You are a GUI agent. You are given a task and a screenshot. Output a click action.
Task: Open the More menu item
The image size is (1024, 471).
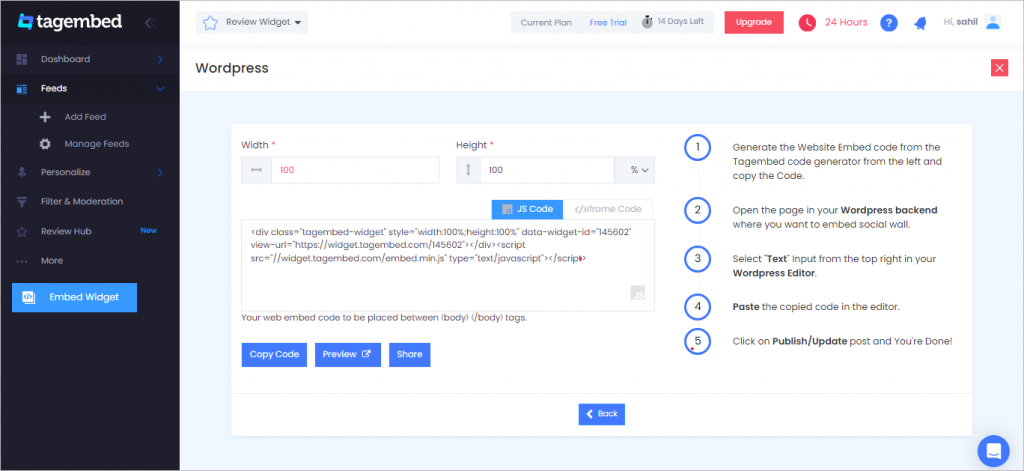tap(52, 261)
